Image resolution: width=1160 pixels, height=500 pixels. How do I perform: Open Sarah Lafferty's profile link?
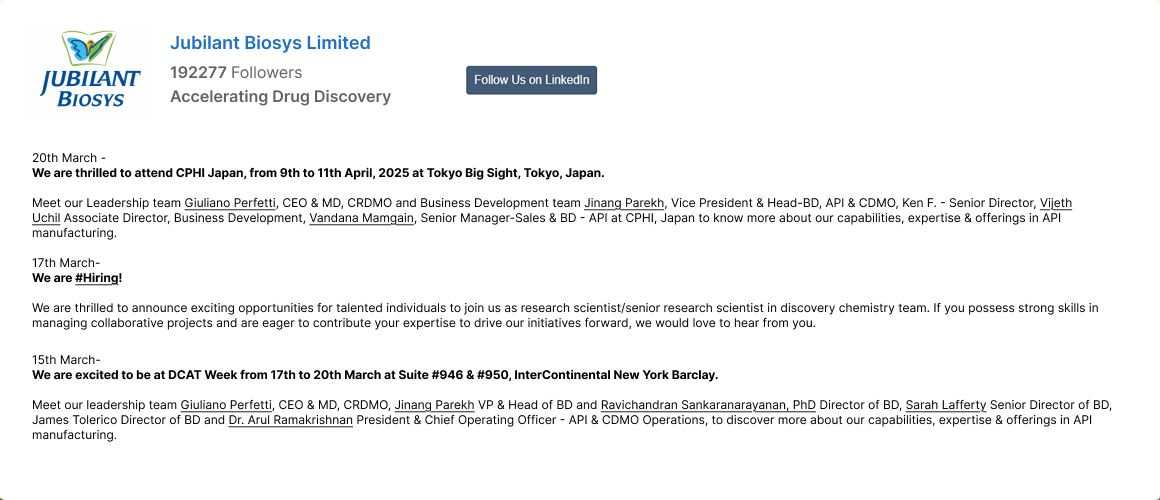click(945, 405)
